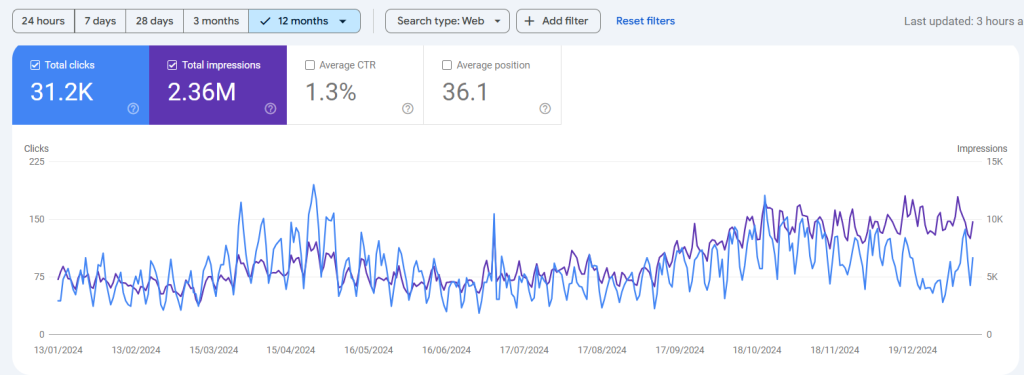Select the 12 months date range
This screenshot has height=375, width=1024.
click(x=304, y=21)
